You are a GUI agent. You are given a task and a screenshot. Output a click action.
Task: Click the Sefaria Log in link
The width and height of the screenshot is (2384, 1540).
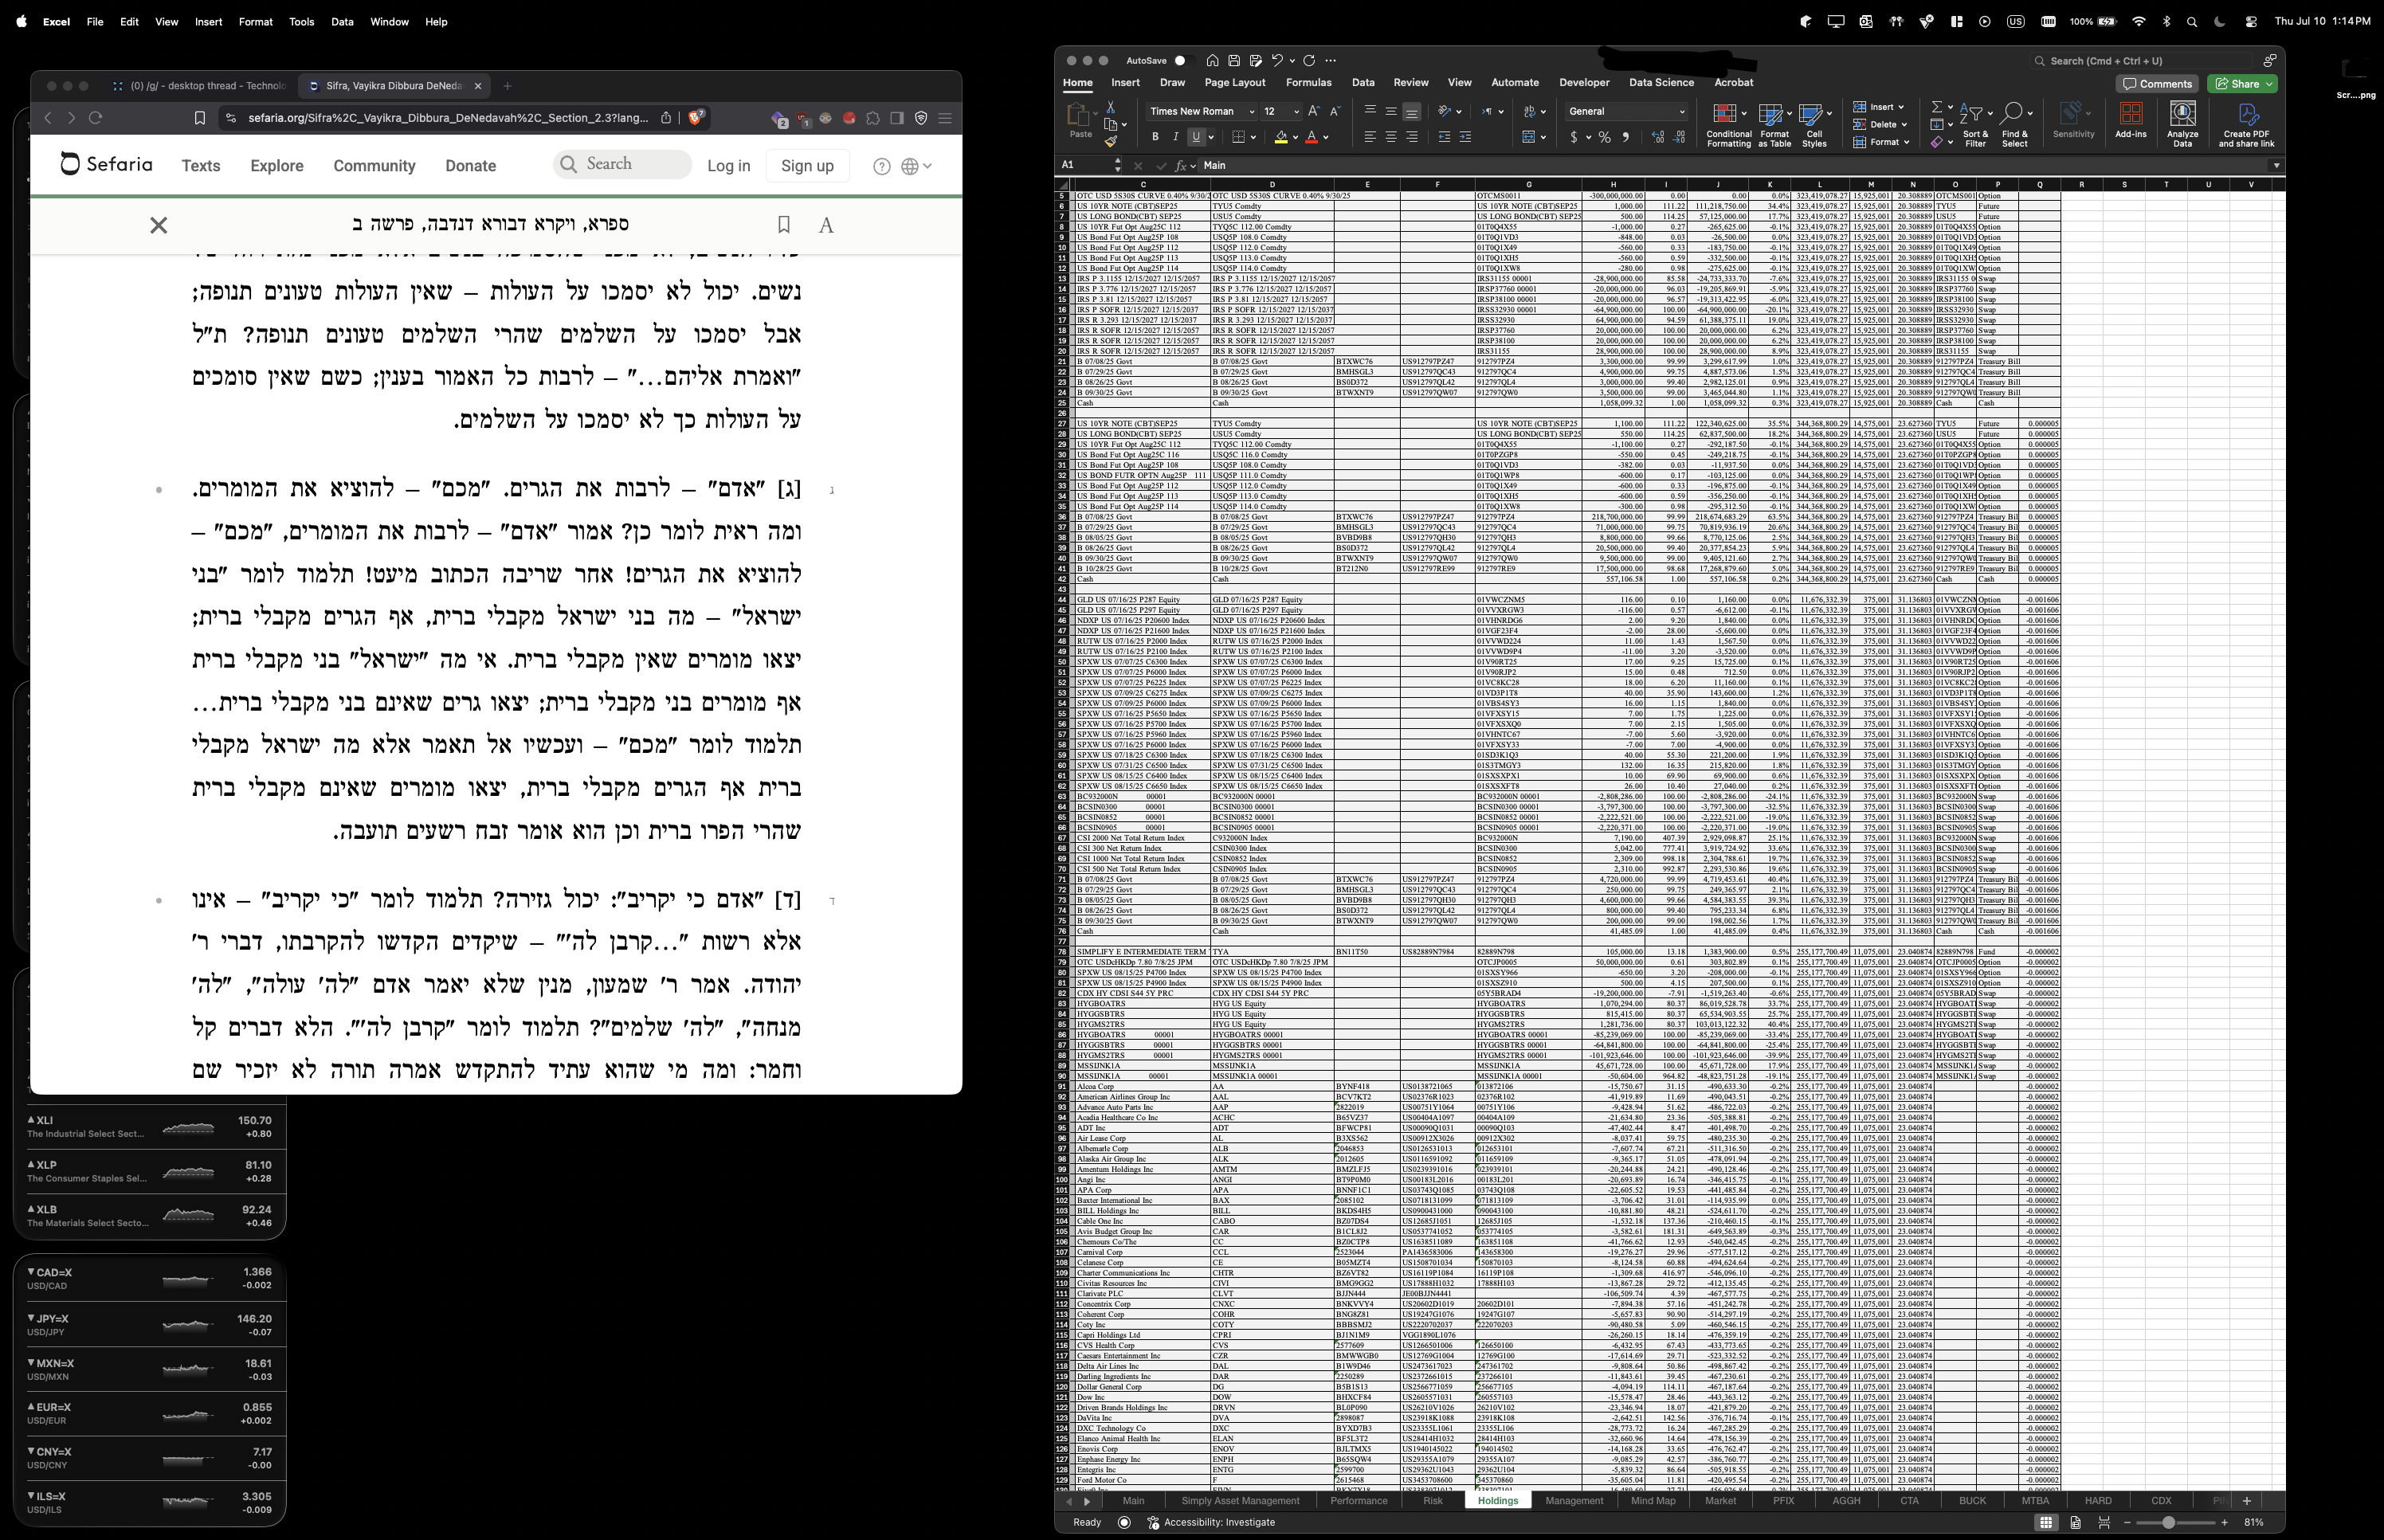[728, 166]
